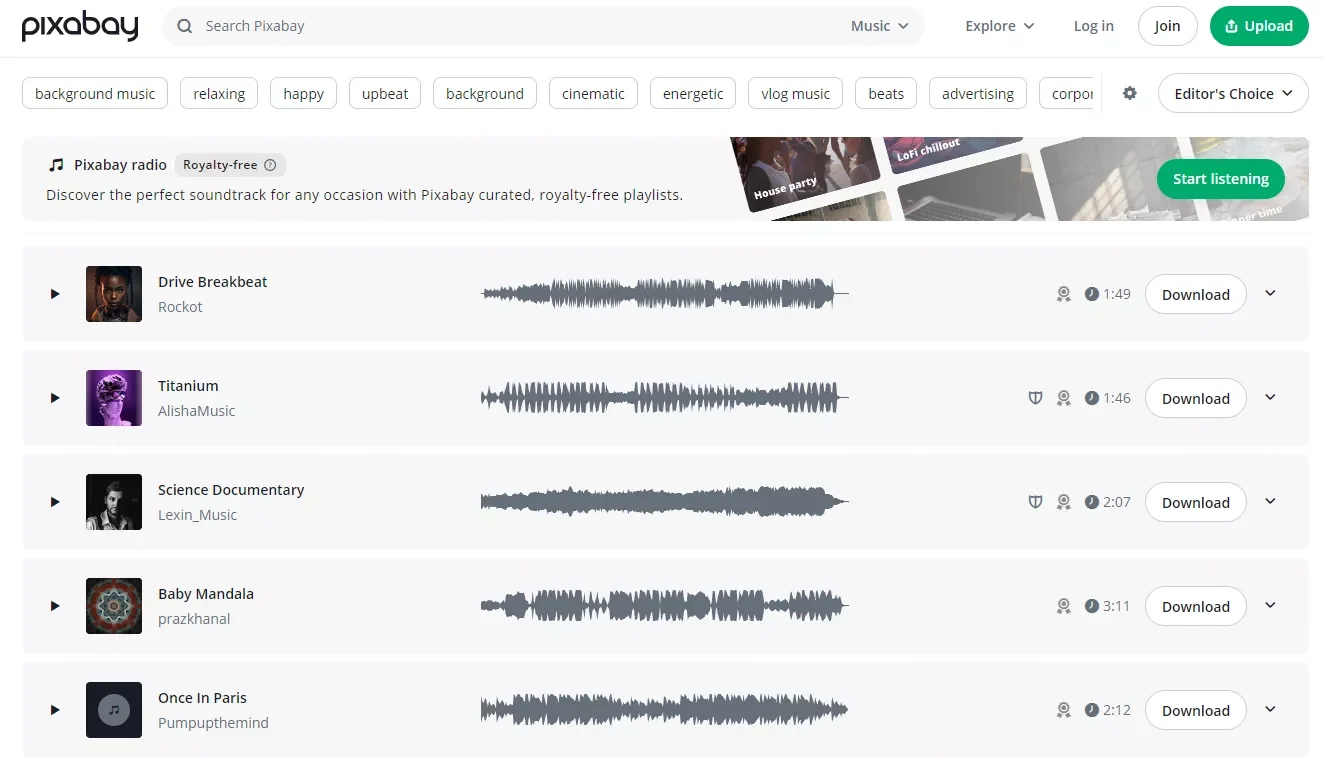Play the Once In Paris track

(55, 710)
